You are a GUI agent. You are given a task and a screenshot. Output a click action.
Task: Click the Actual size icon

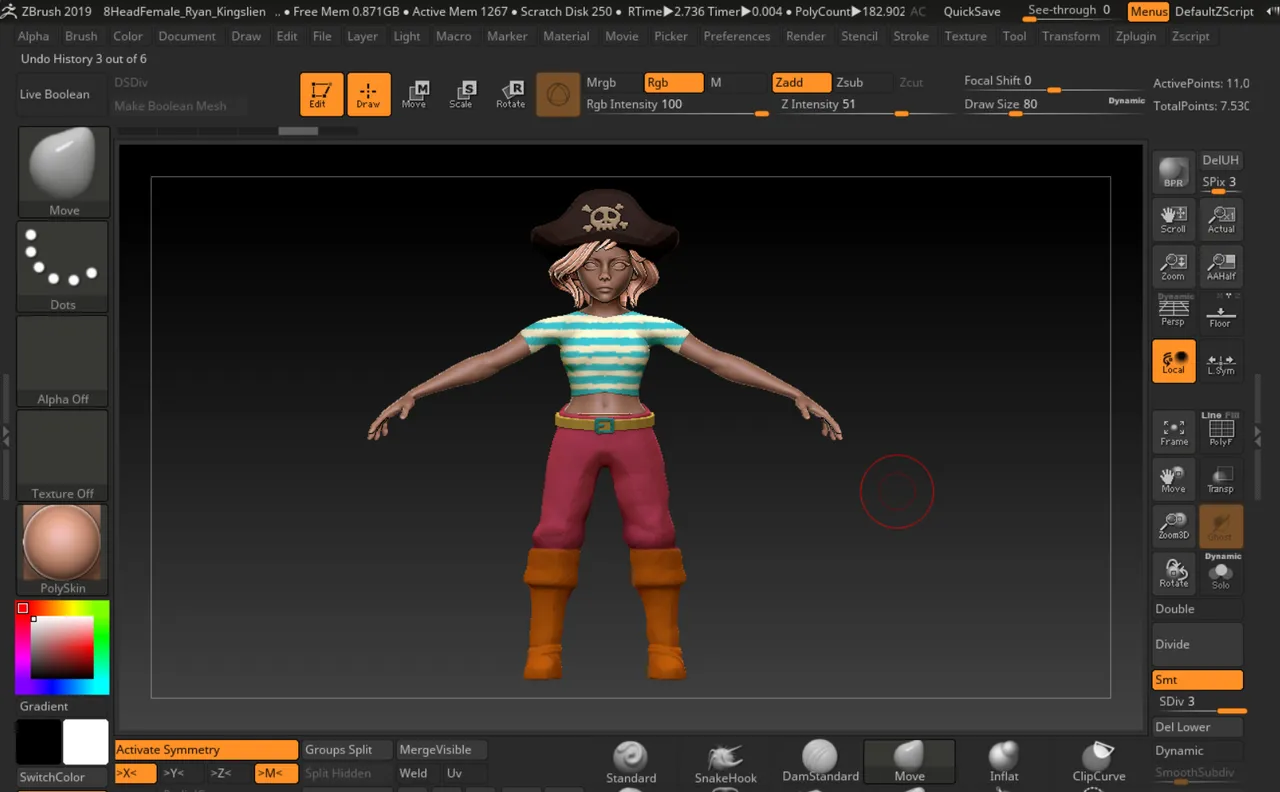(1221, 219)
